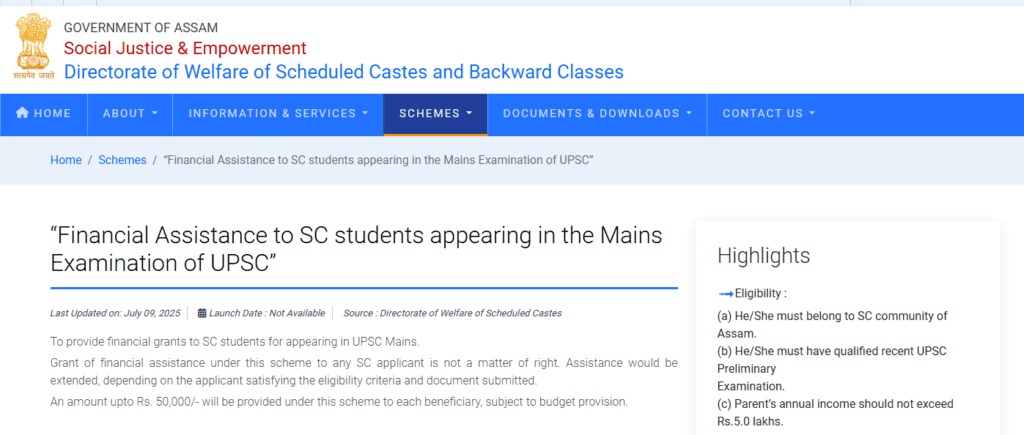Click the calendar icon beside Launch Date
The image size is (1024, 435).
pyautogui.click(x=202, y=313)
